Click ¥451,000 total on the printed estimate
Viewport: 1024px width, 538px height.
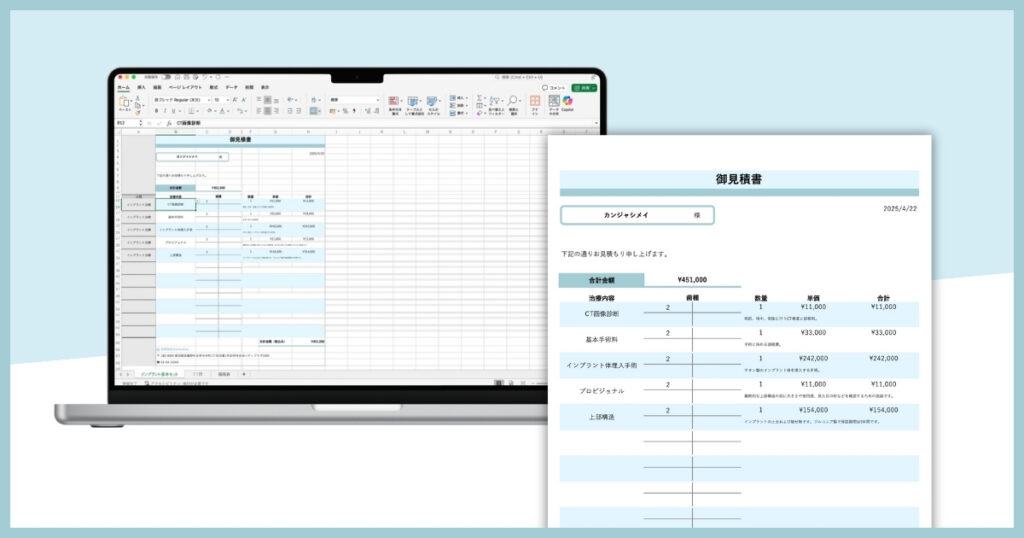click(692, 279)
